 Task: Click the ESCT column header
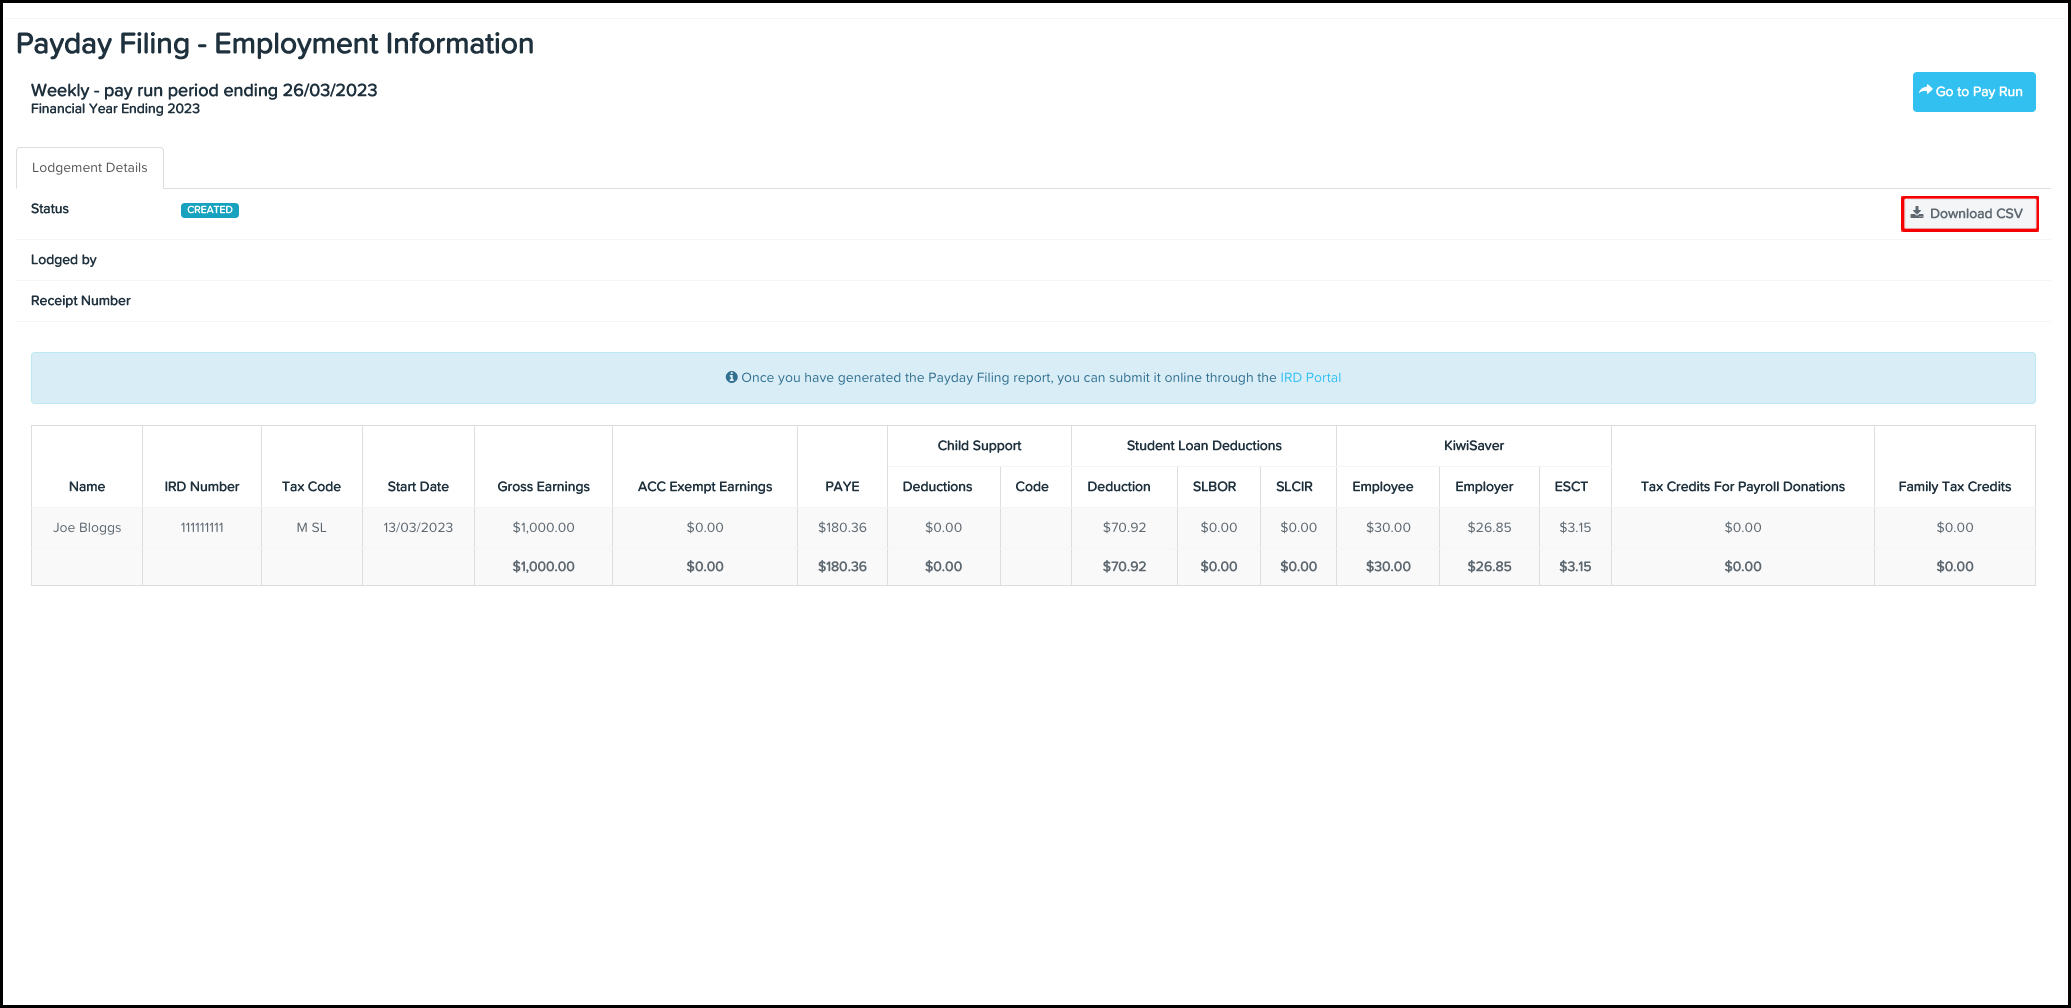click(x=1571, y=487)
